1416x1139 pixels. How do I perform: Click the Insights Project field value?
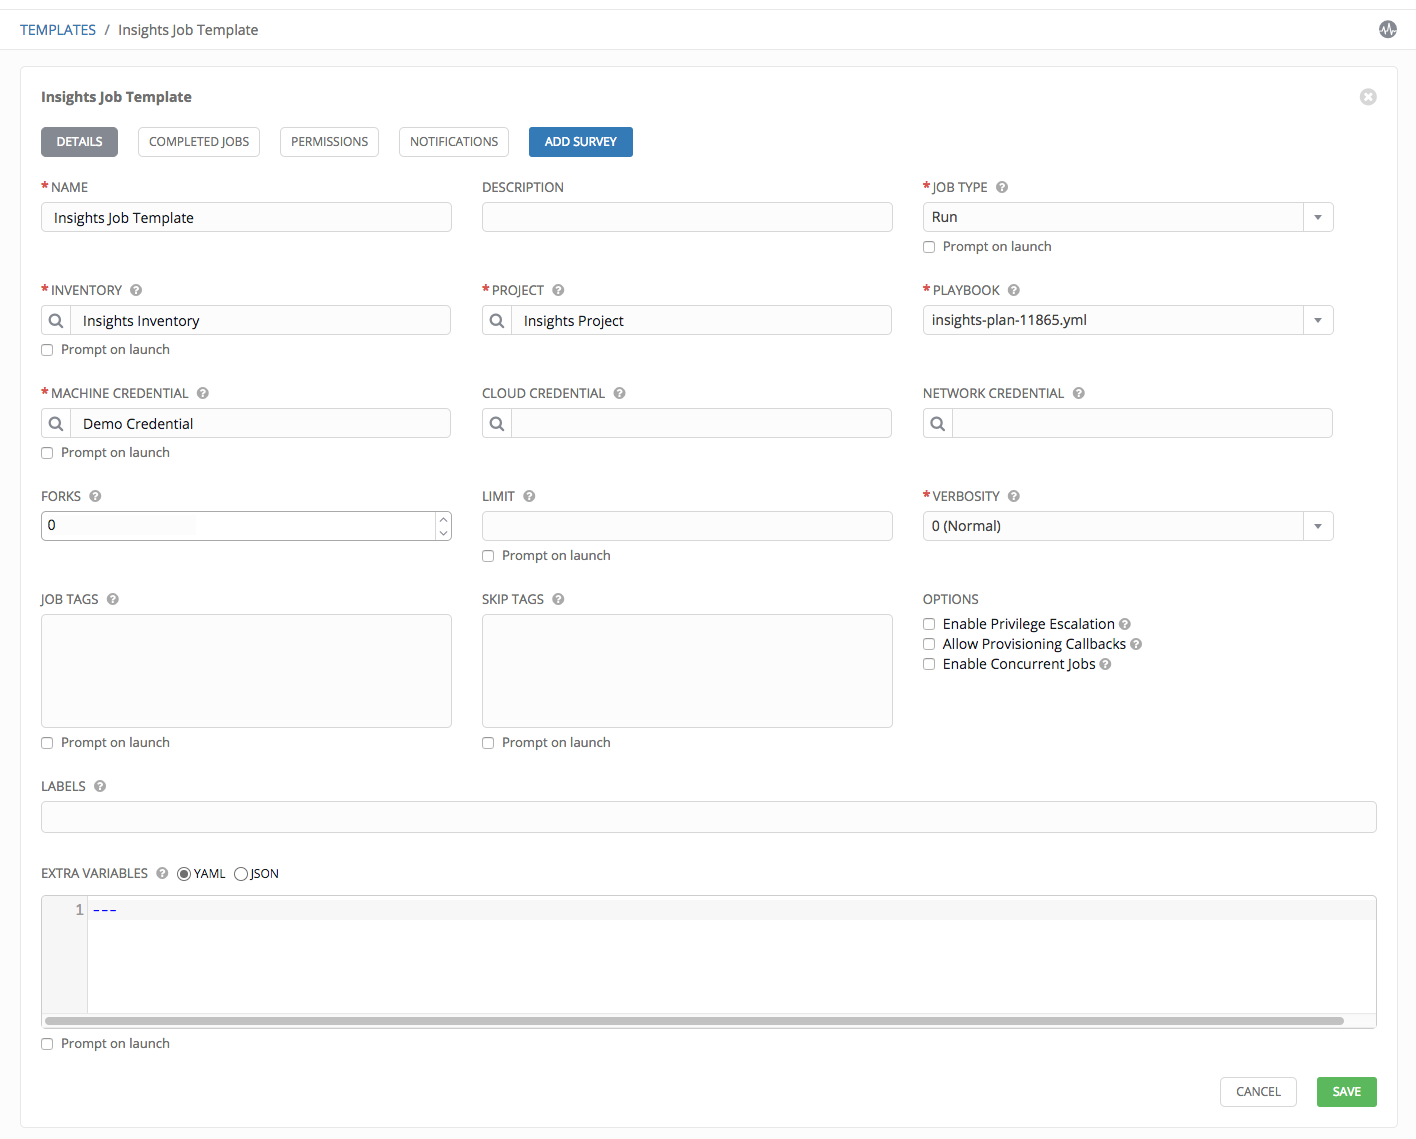pos(701,320)
